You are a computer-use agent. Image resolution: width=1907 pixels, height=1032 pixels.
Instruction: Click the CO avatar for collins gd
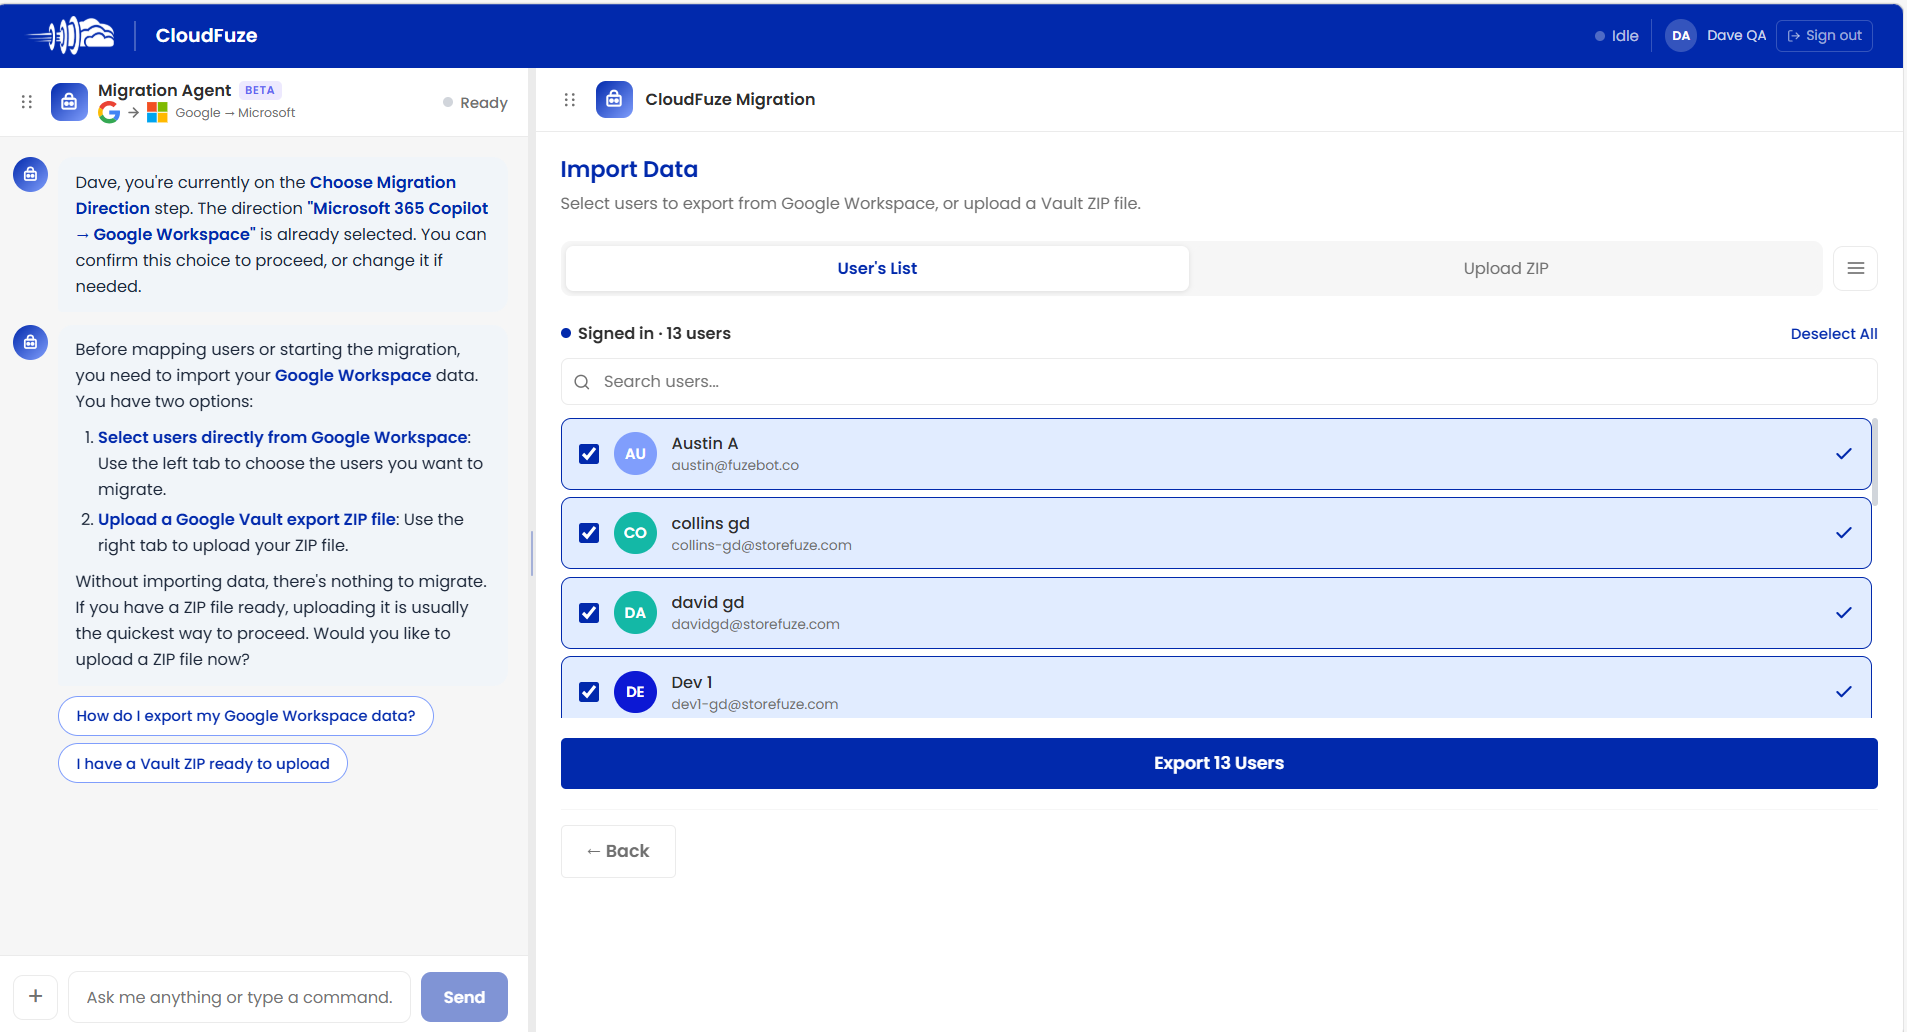click(635, 533)
